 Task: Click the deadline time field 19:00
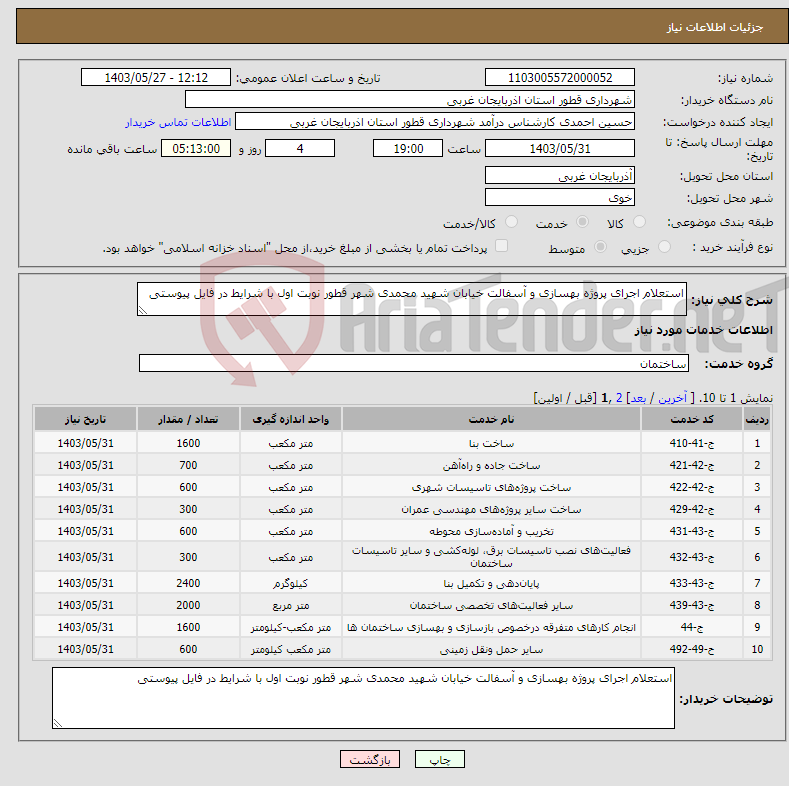click(x=408, y=148)
